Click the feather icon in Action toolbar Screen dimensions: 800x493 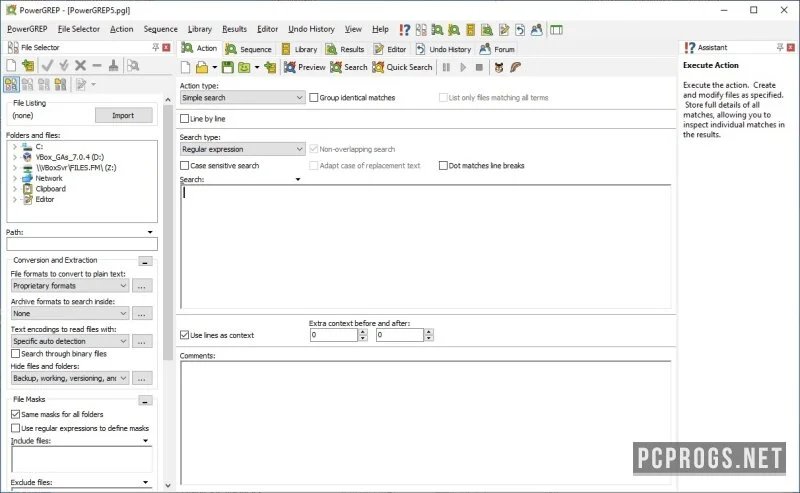pyautogui.click(x=515, y=67)
